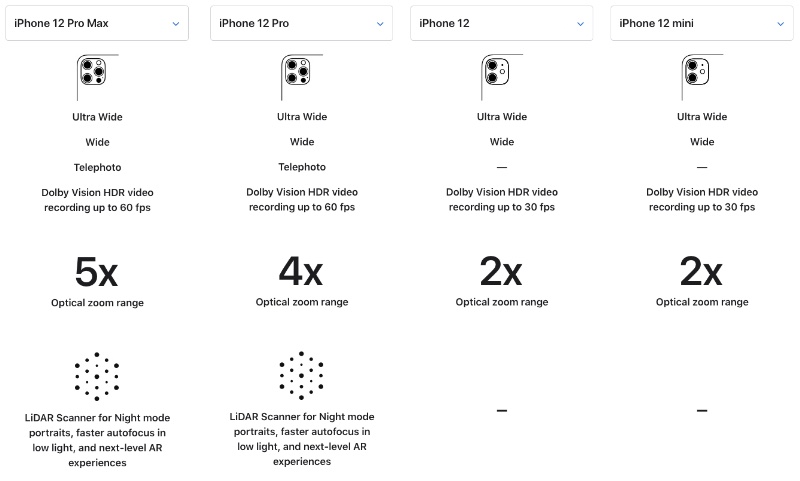Image resolution: width=800 pixels, height=481 pixels.
Task: Click the 2x zoom figure under iPhone 12 mini
Action: pyautogui.click(x=702, y=272)
